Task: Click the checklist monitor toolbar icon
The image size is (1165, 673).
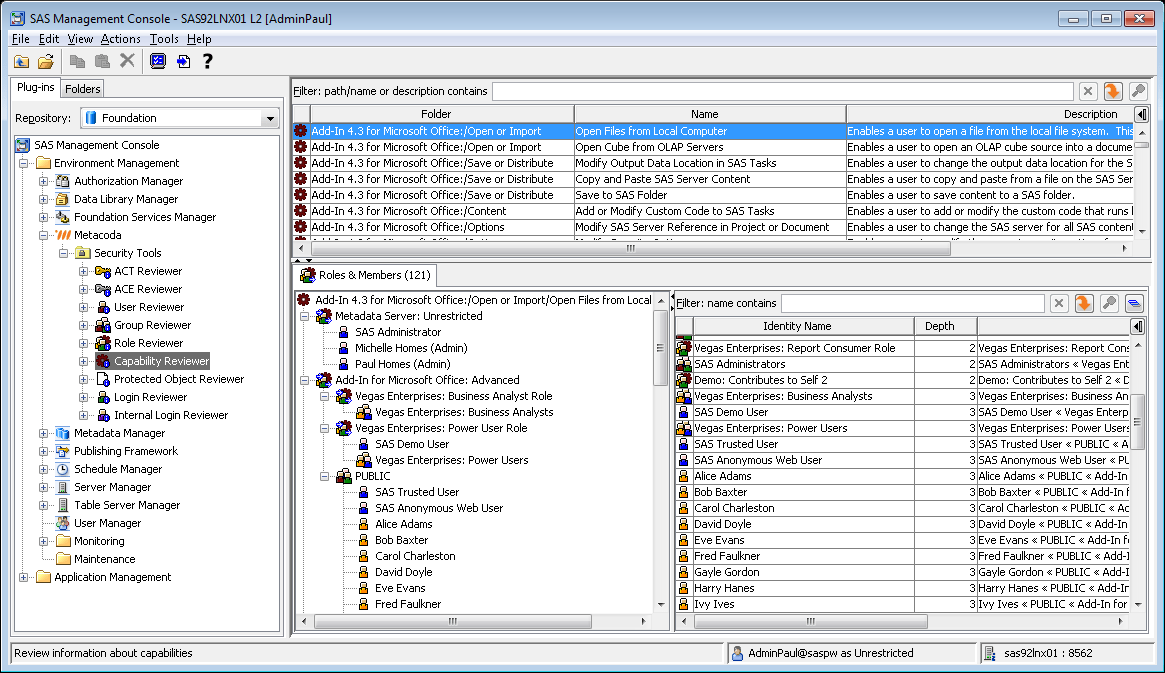Action: [x=158, y=61]
